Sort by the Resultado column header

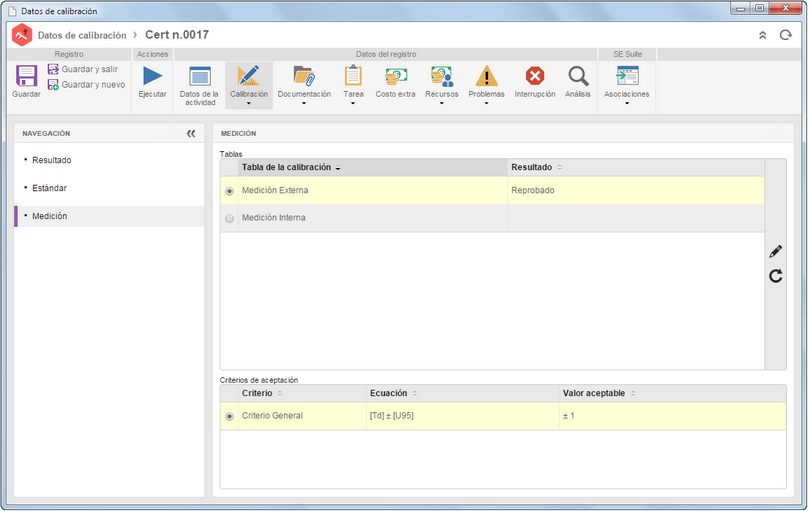(x=635, y=167)
